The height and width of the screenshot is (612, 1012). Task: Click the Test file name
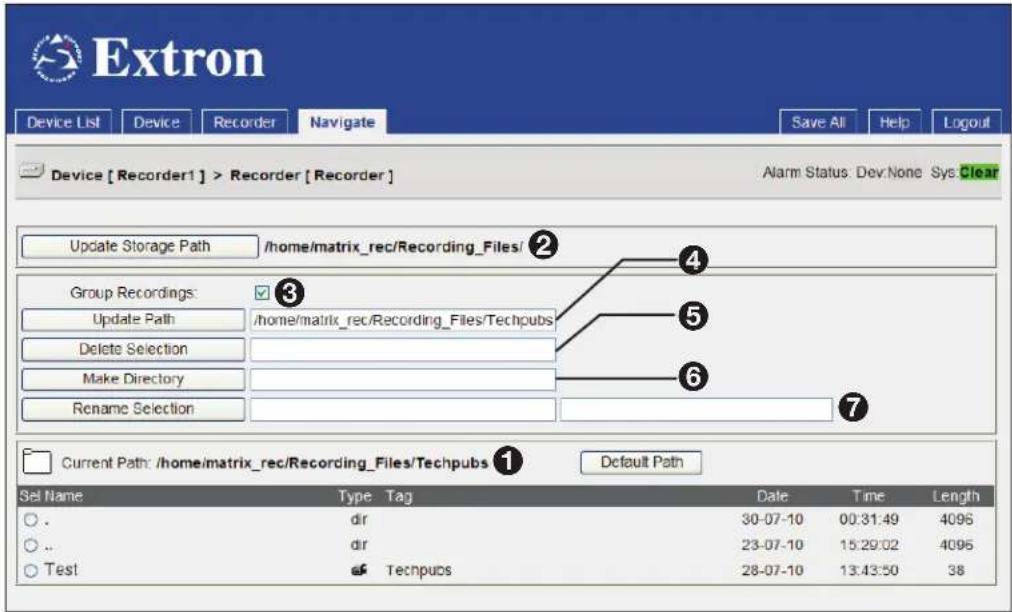tap(61, 570)
